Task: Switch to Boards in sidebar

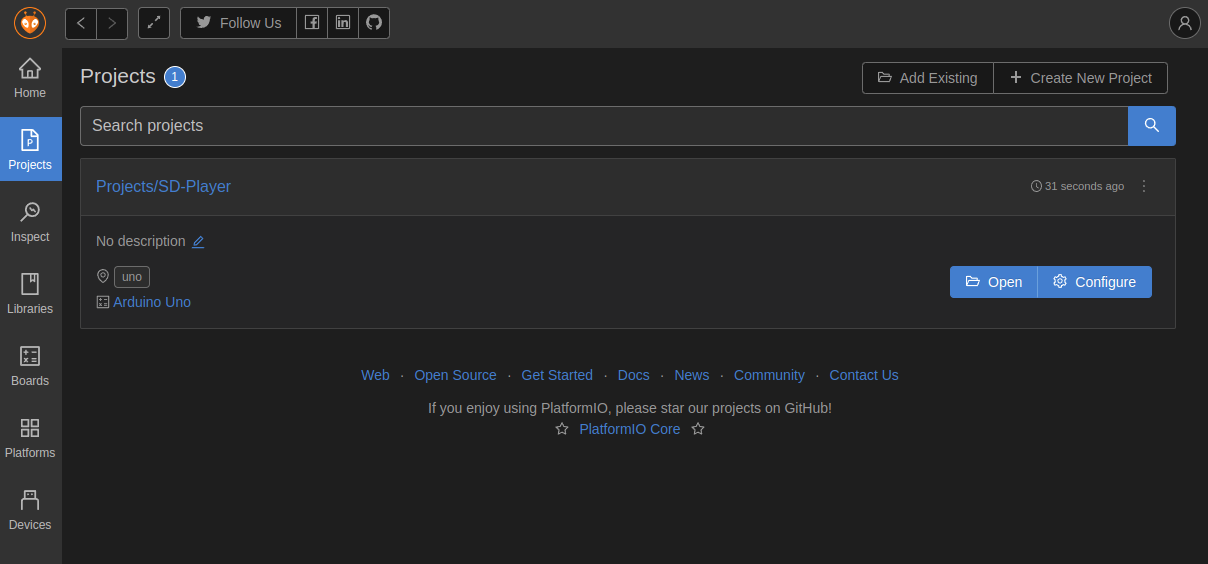Action: point(30,367)
